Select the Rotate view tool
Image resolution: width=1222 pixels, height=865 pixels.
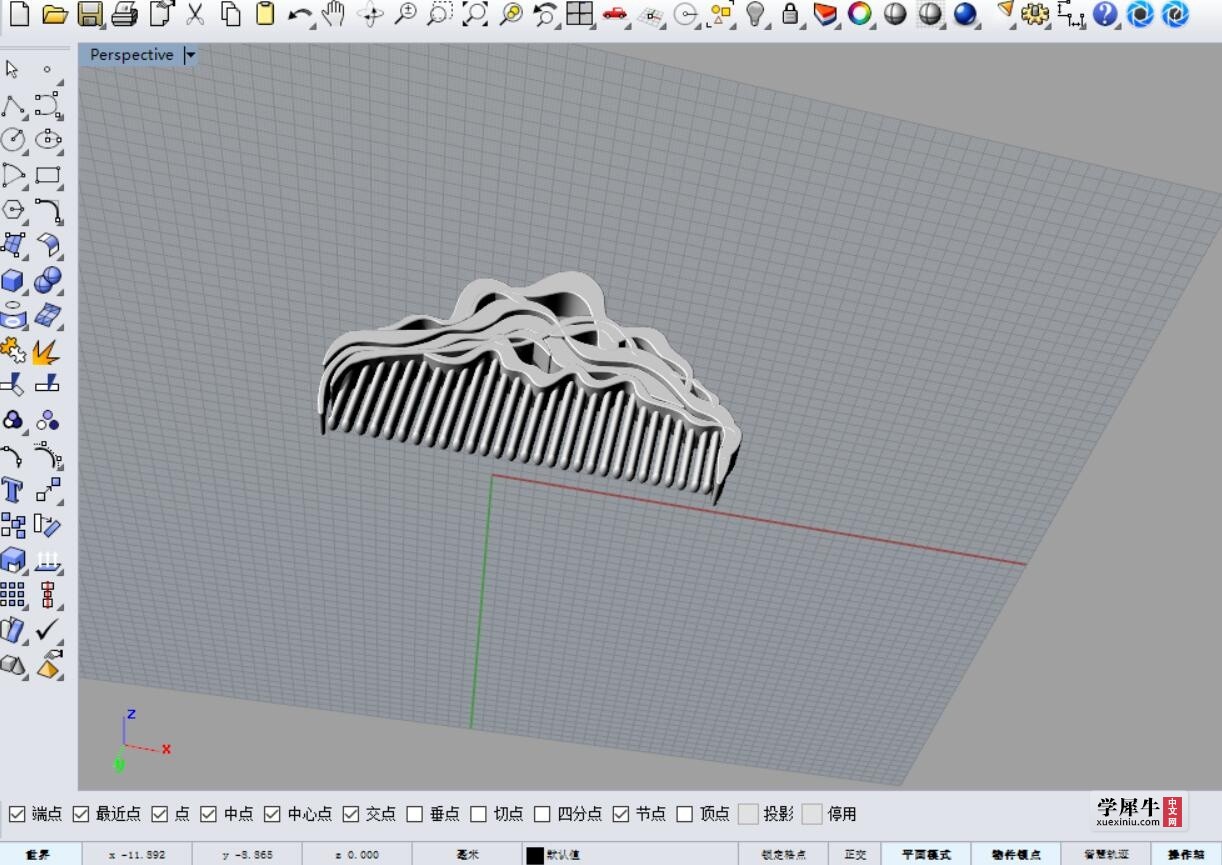(370, 14)
